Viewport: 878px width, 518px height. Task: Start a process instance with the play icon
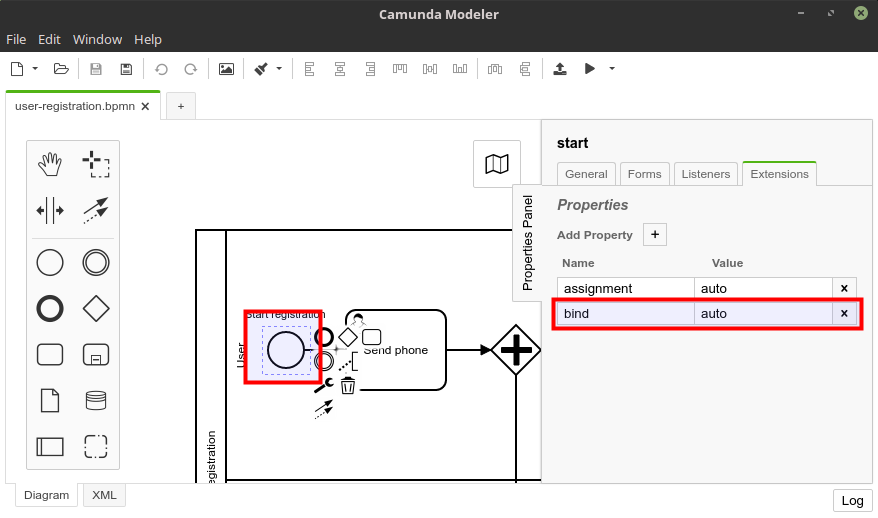click(590, 68)
